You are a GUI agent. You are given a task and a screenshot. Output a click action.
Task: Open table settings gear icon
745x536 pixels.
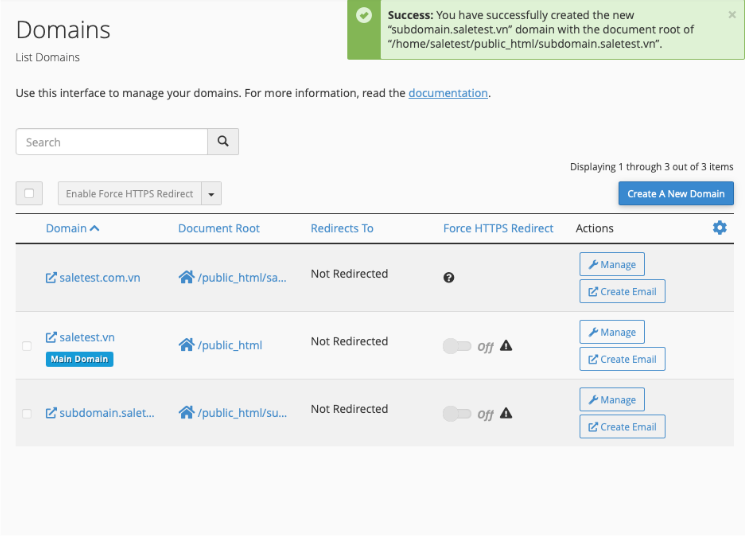tap(719, 228)
